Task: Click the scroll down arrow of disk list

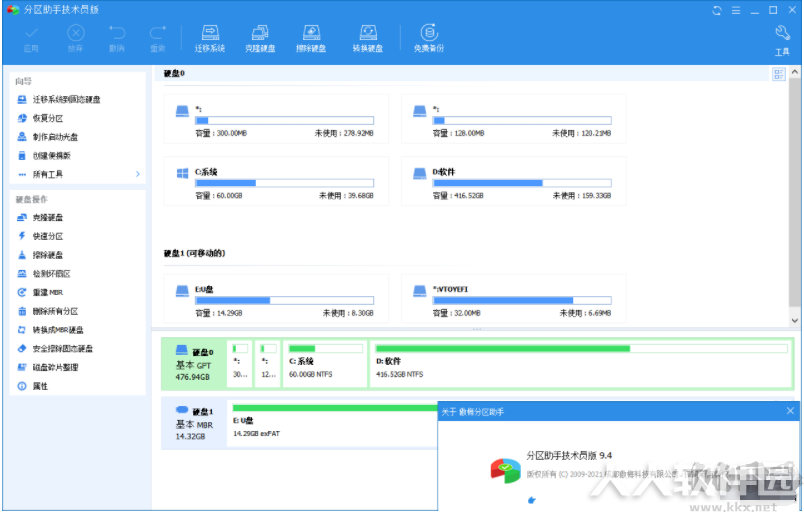Action: tap(795, 321)
